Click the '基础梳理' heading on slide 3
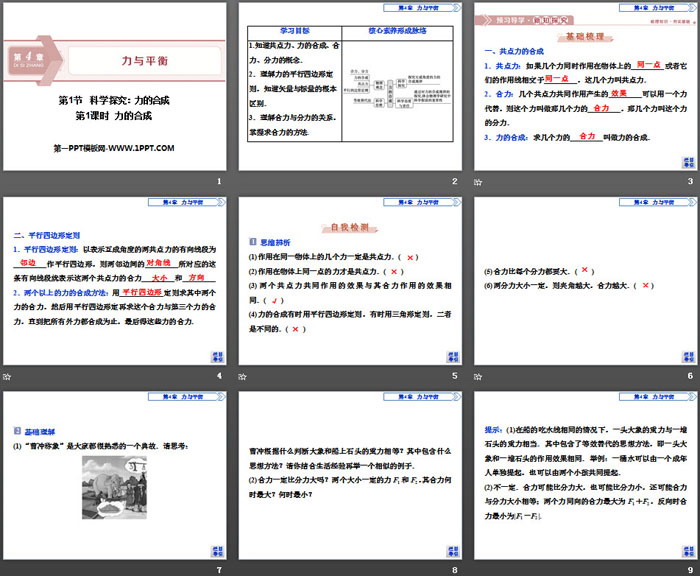The image size is (700, 576). [x=585, y=35]
